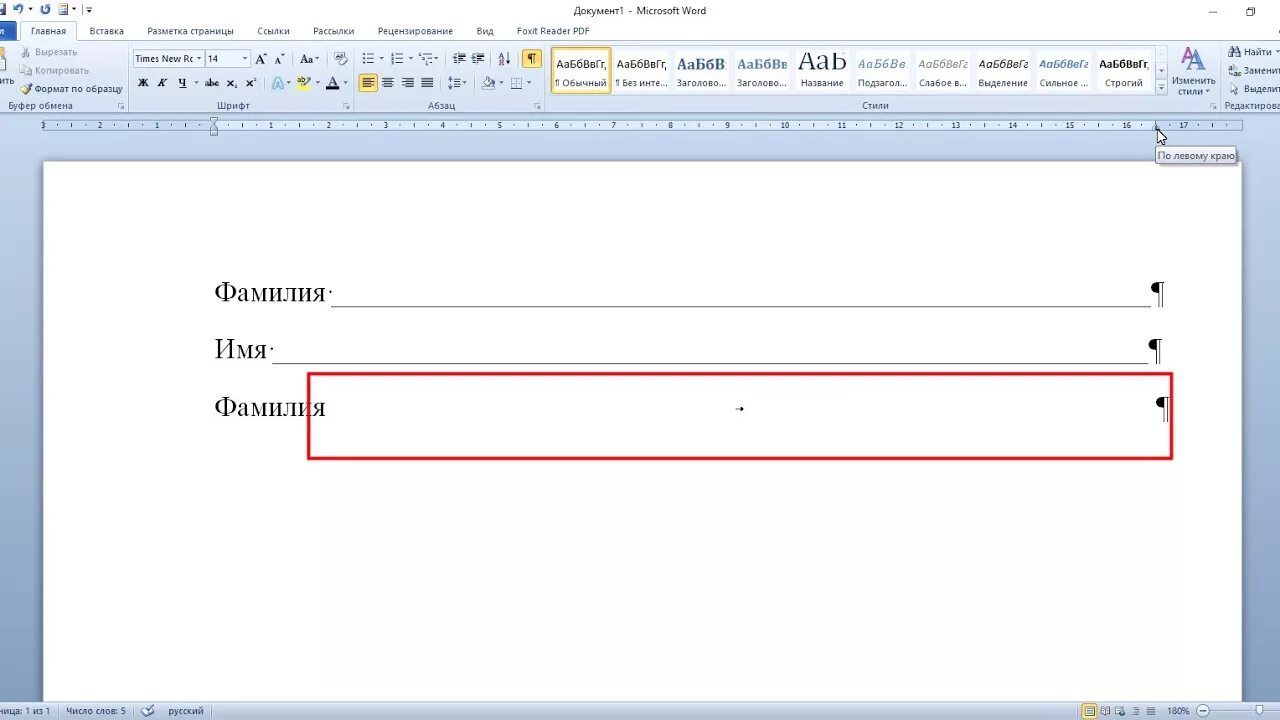Screen dimensions: 1280x720
Task: Open font color dropdown arrow
Action: pyautogui.click(x=346, y=83)
